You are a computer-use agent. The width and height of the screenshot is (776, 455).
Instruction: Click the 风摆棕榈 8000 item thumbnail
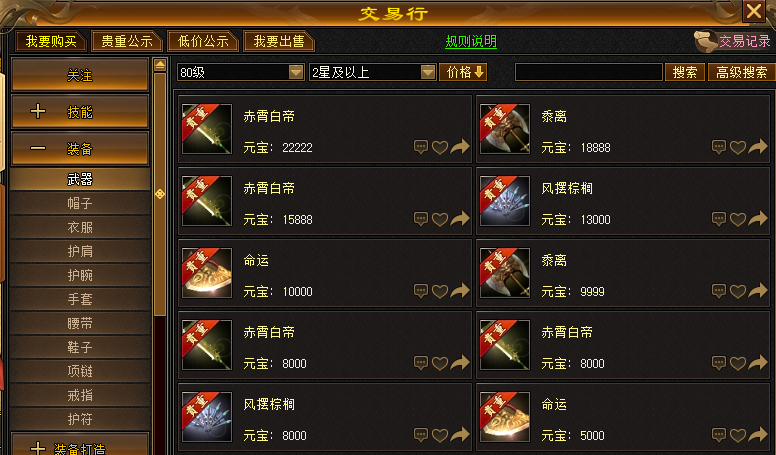207,416
